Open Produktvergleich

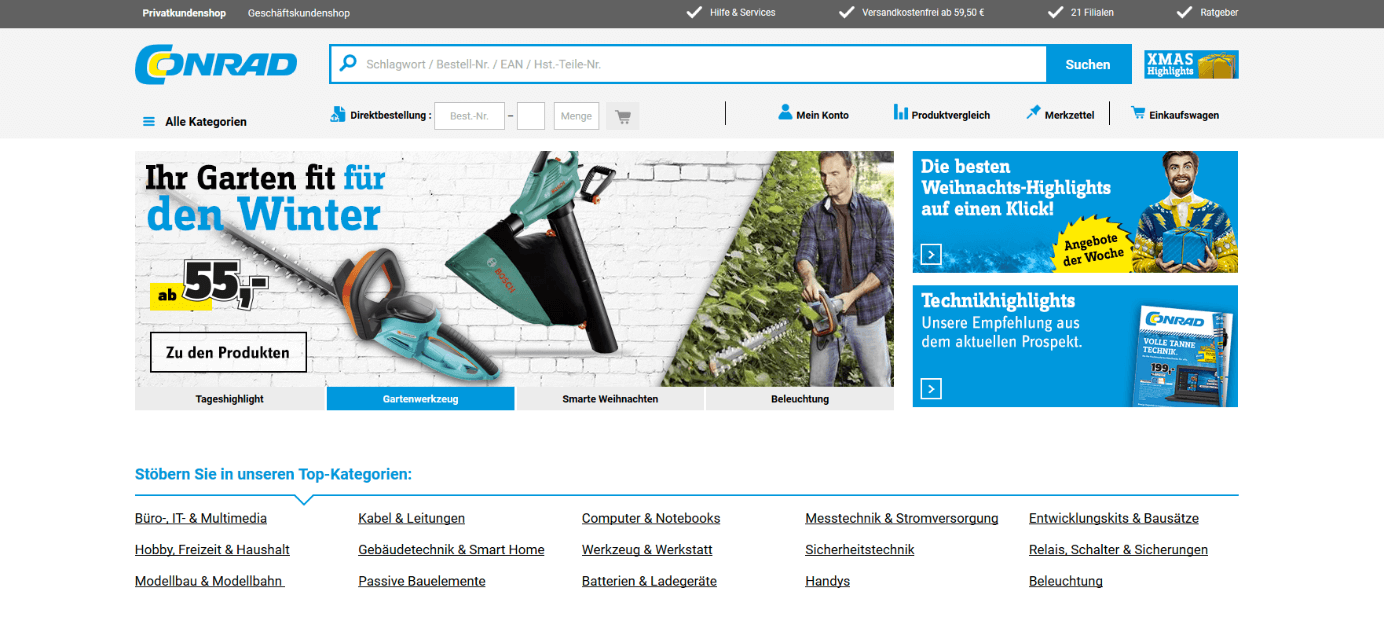coord(951,115)
